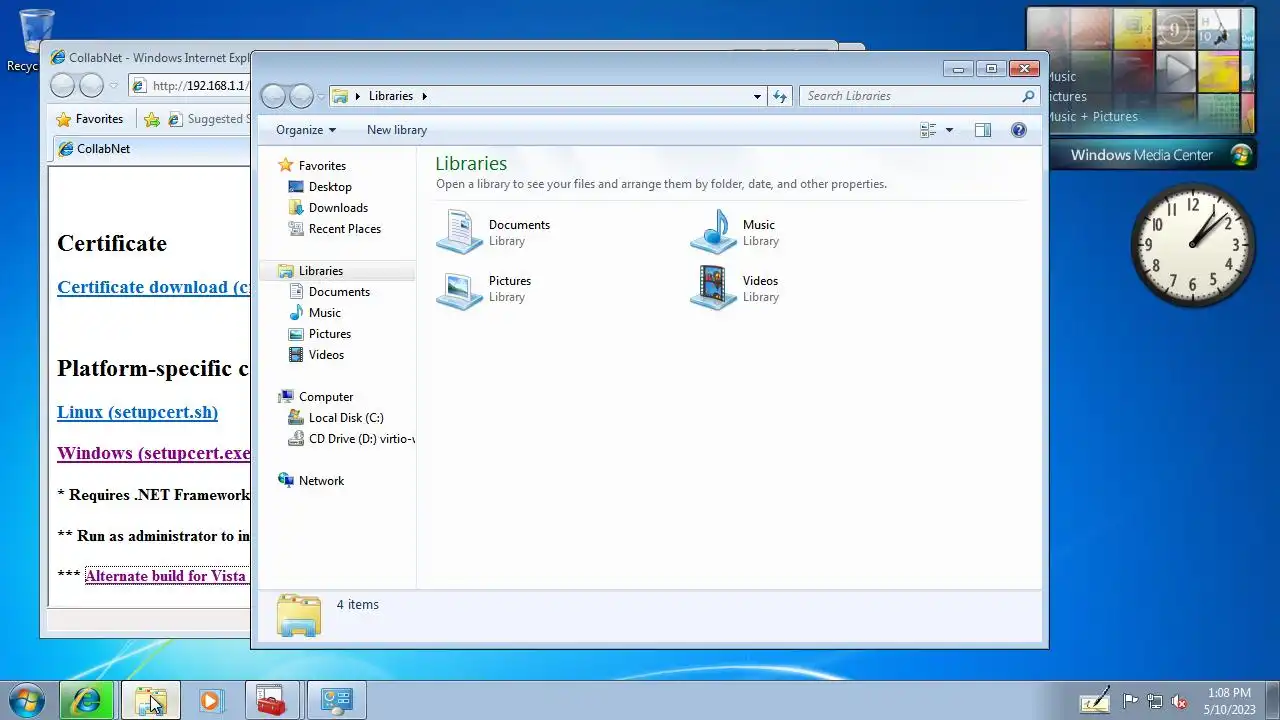Expand the Libraries breadcrumb arrow

click(x=424, y=96)
